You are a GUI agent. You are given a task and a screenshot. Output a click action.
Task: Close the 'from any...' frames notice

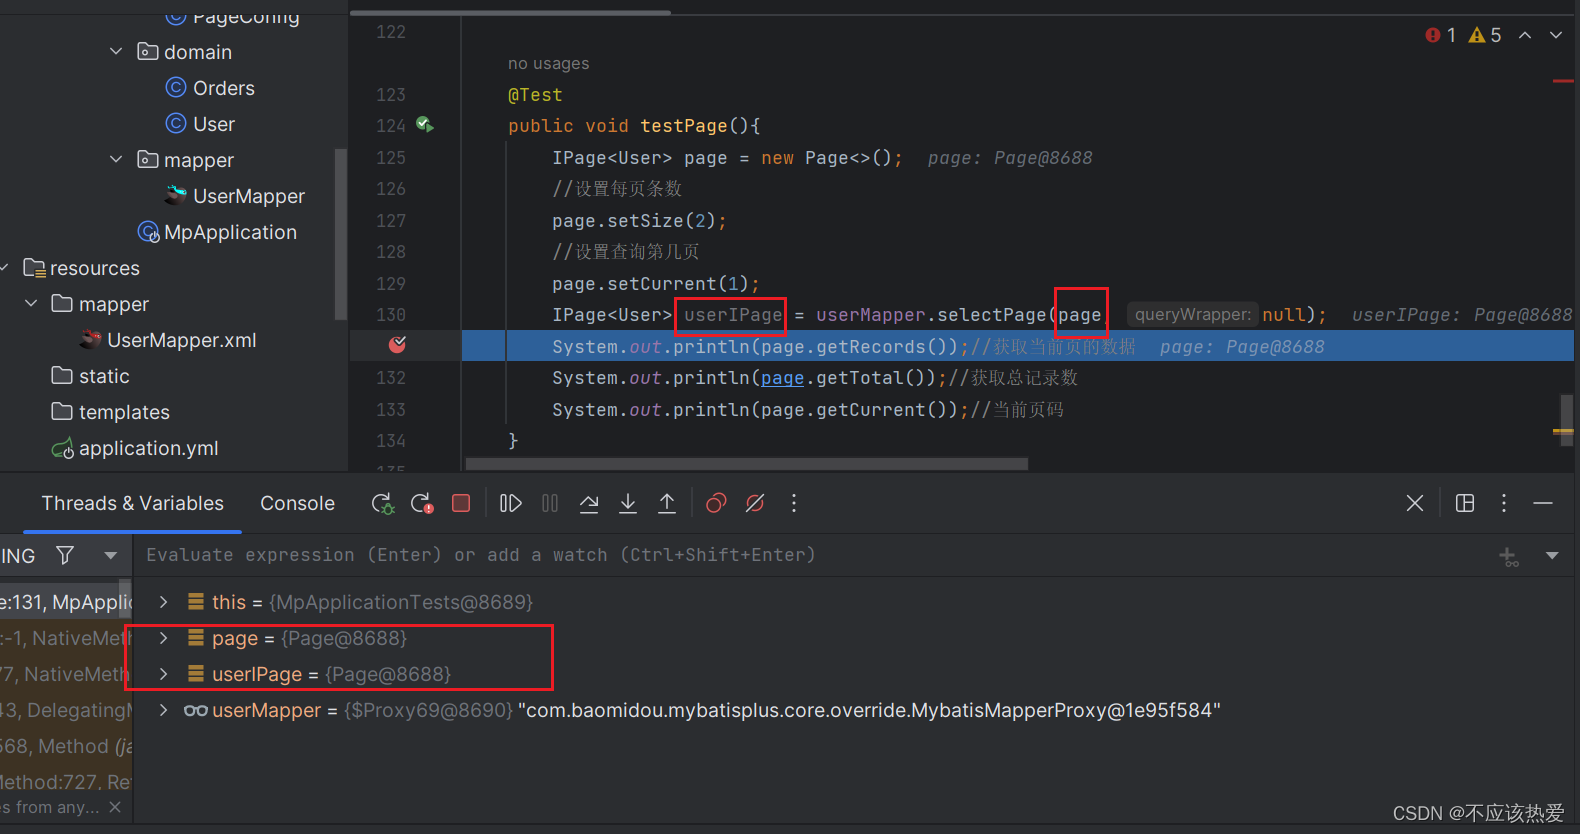click(115, 807)
